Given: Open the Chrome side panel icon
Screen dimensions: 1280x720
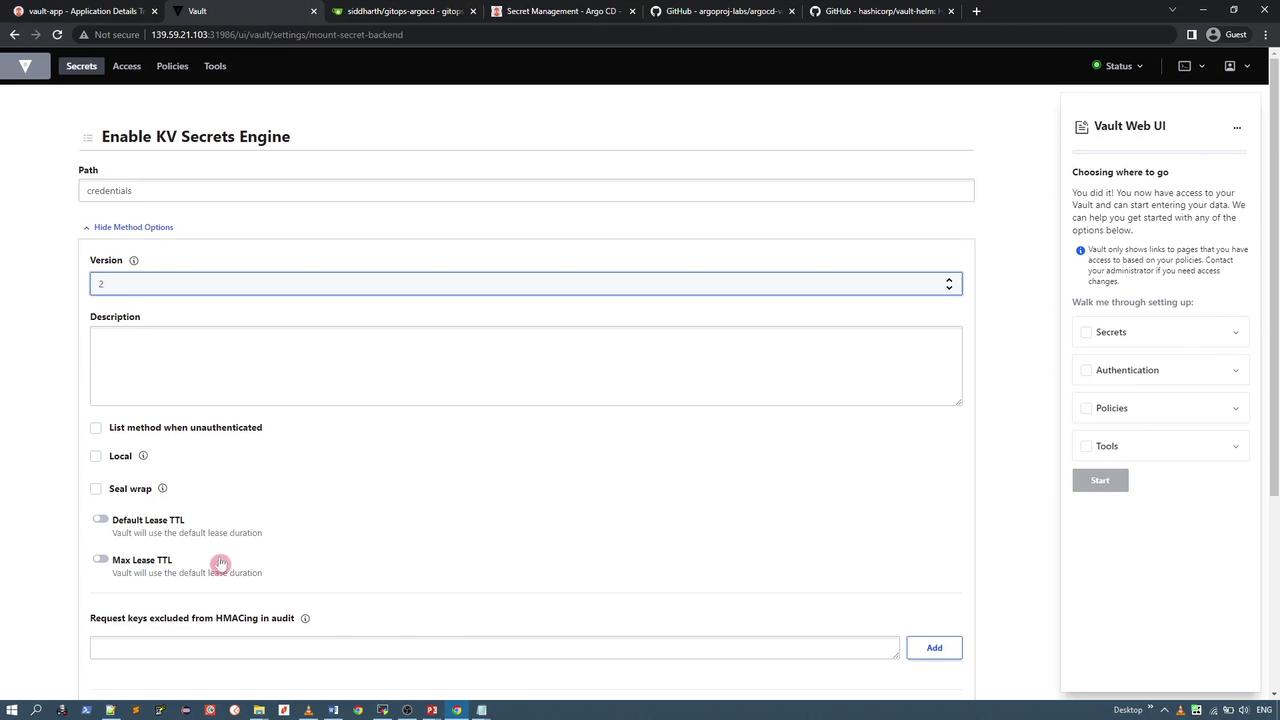Looking at the screenshot, I should tap(1191, 35).
